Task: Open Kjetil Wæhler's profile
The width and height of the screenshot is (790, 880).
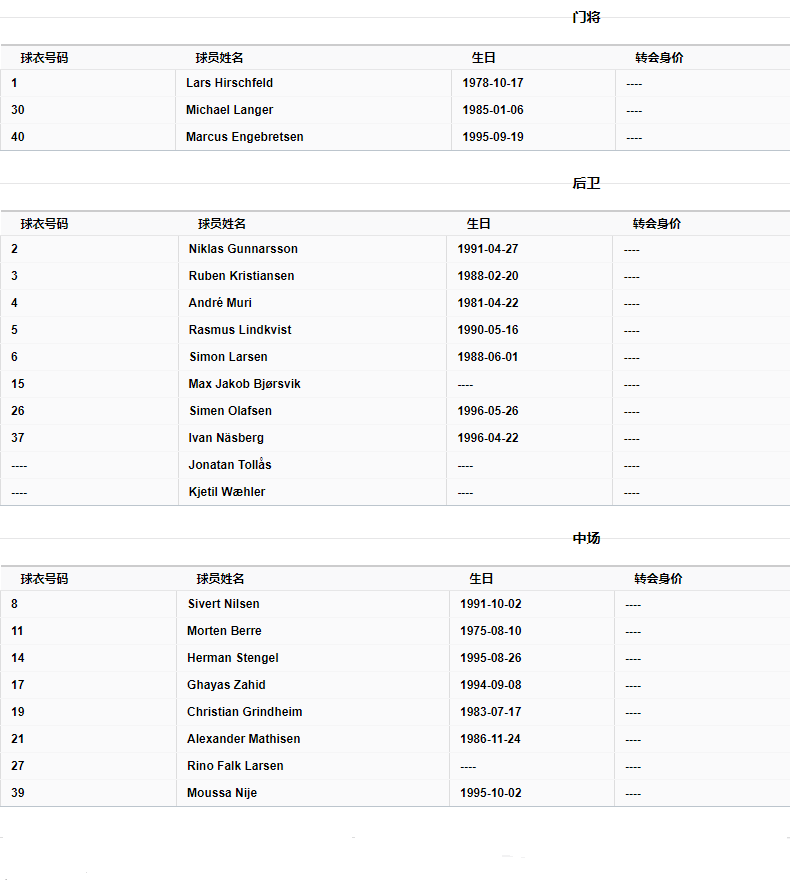Action: tap(227, 492)
